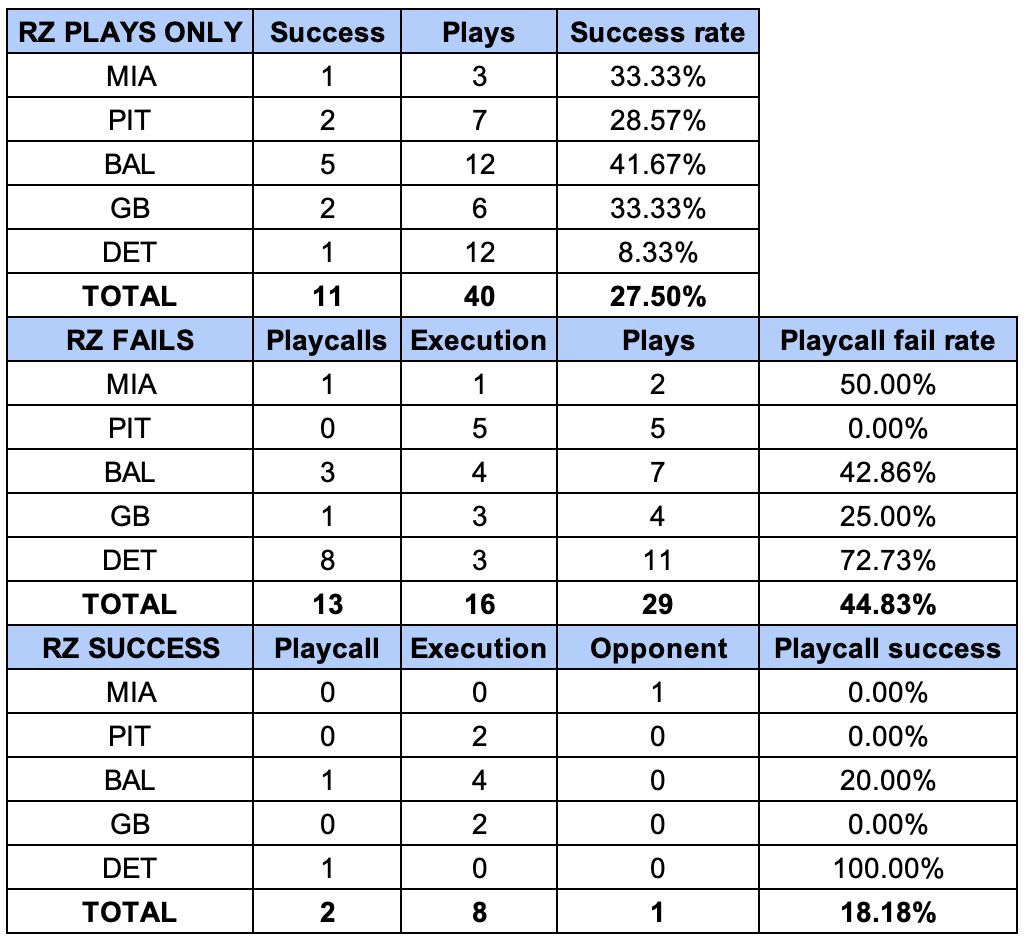This screenshot has width=1026, height=938.
Task: Click the Playcall success column header
Action: coord(888,648)
